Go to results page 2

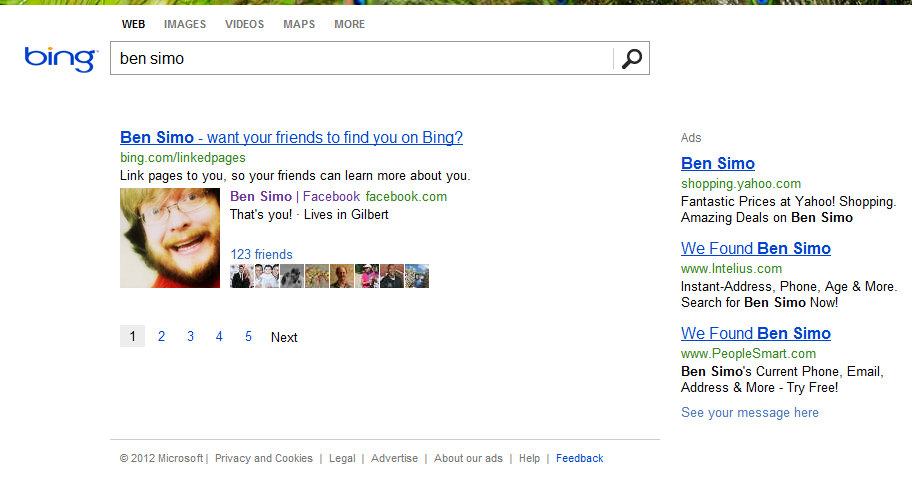click(x=161, y=336)
